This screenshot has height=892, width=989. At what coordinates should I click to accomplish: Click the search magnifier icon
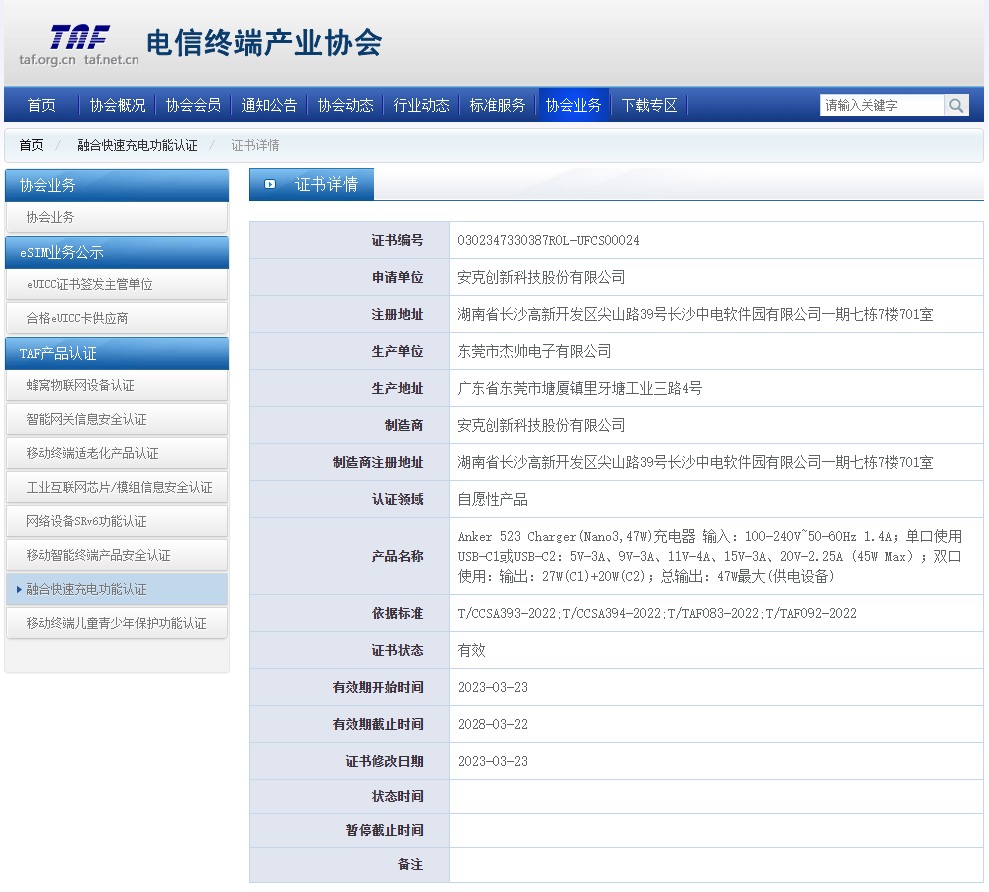(x=956, y=105)
